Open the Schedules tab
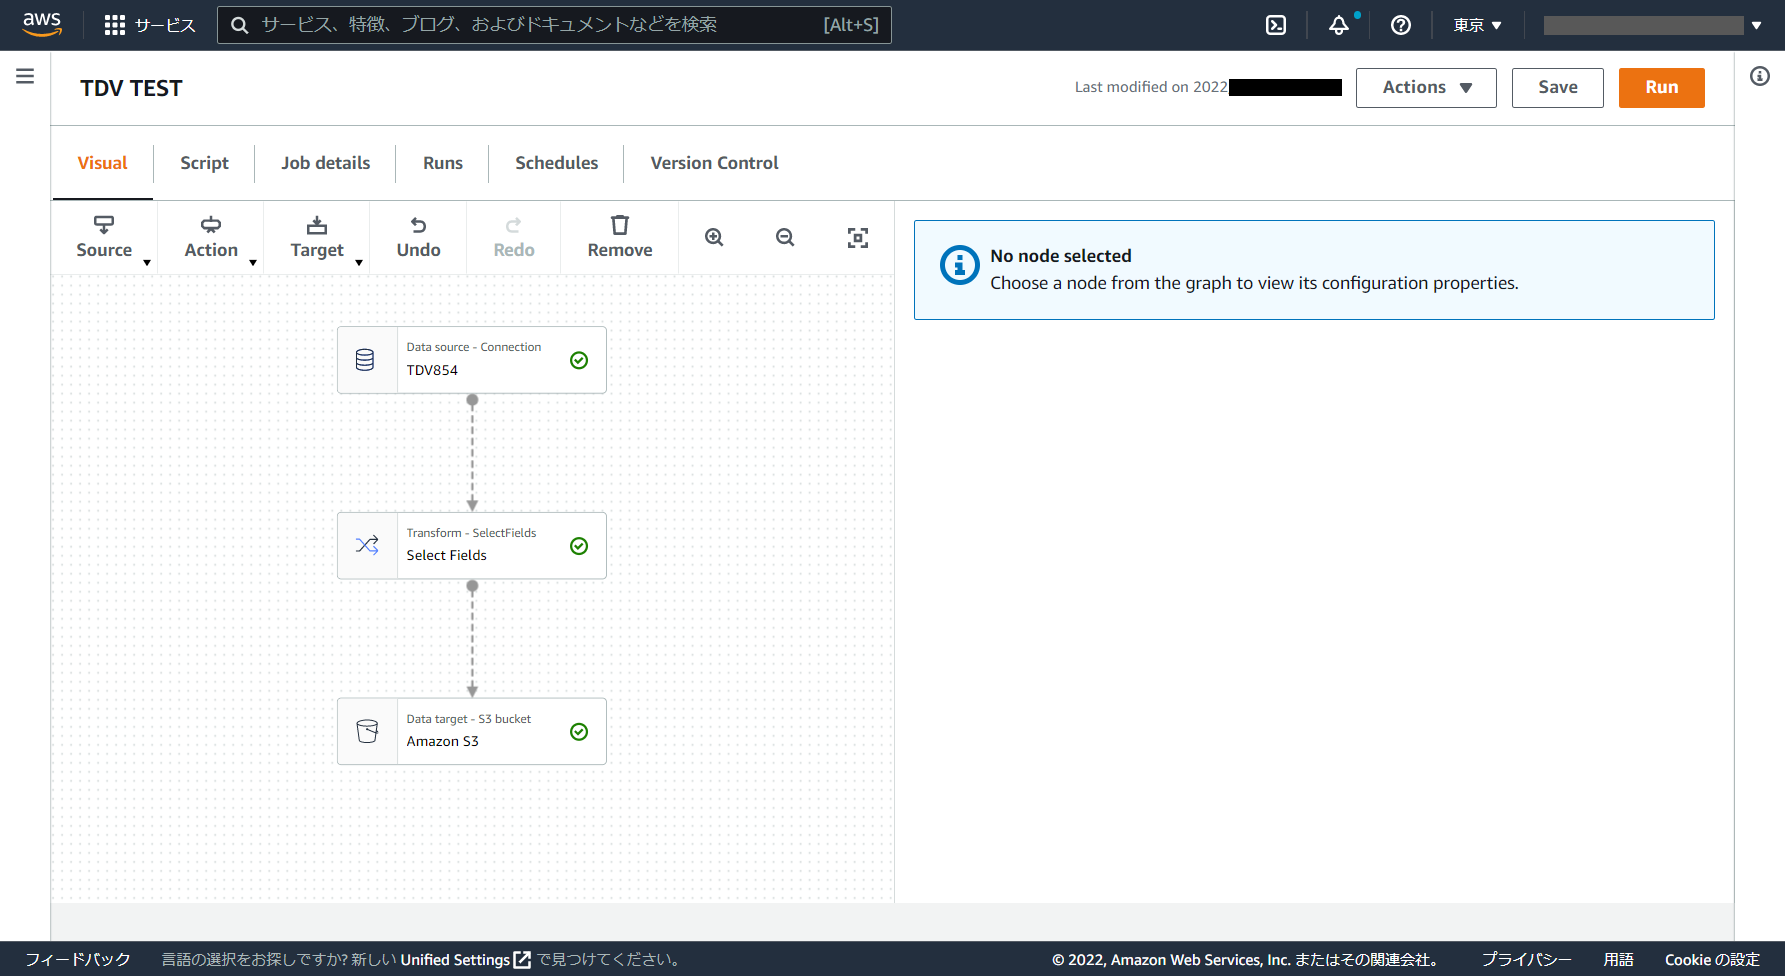Screen dimensions: 1785x976 pos(556,163)
